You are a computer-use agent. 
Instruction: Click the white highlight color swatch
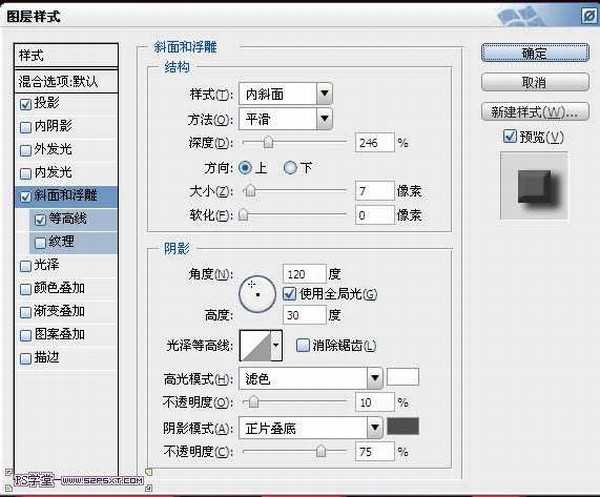(x=403, y=378)
